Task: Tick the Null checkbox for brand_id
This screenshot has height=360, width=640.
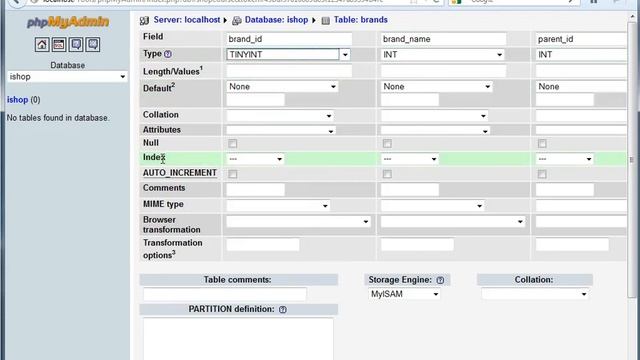Action: (233, 143)
